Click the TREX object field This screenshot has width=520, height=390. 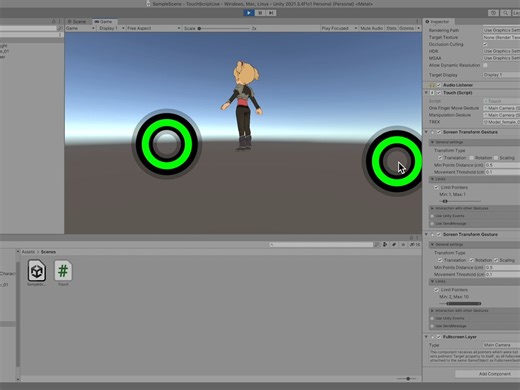tap(501, 122)
